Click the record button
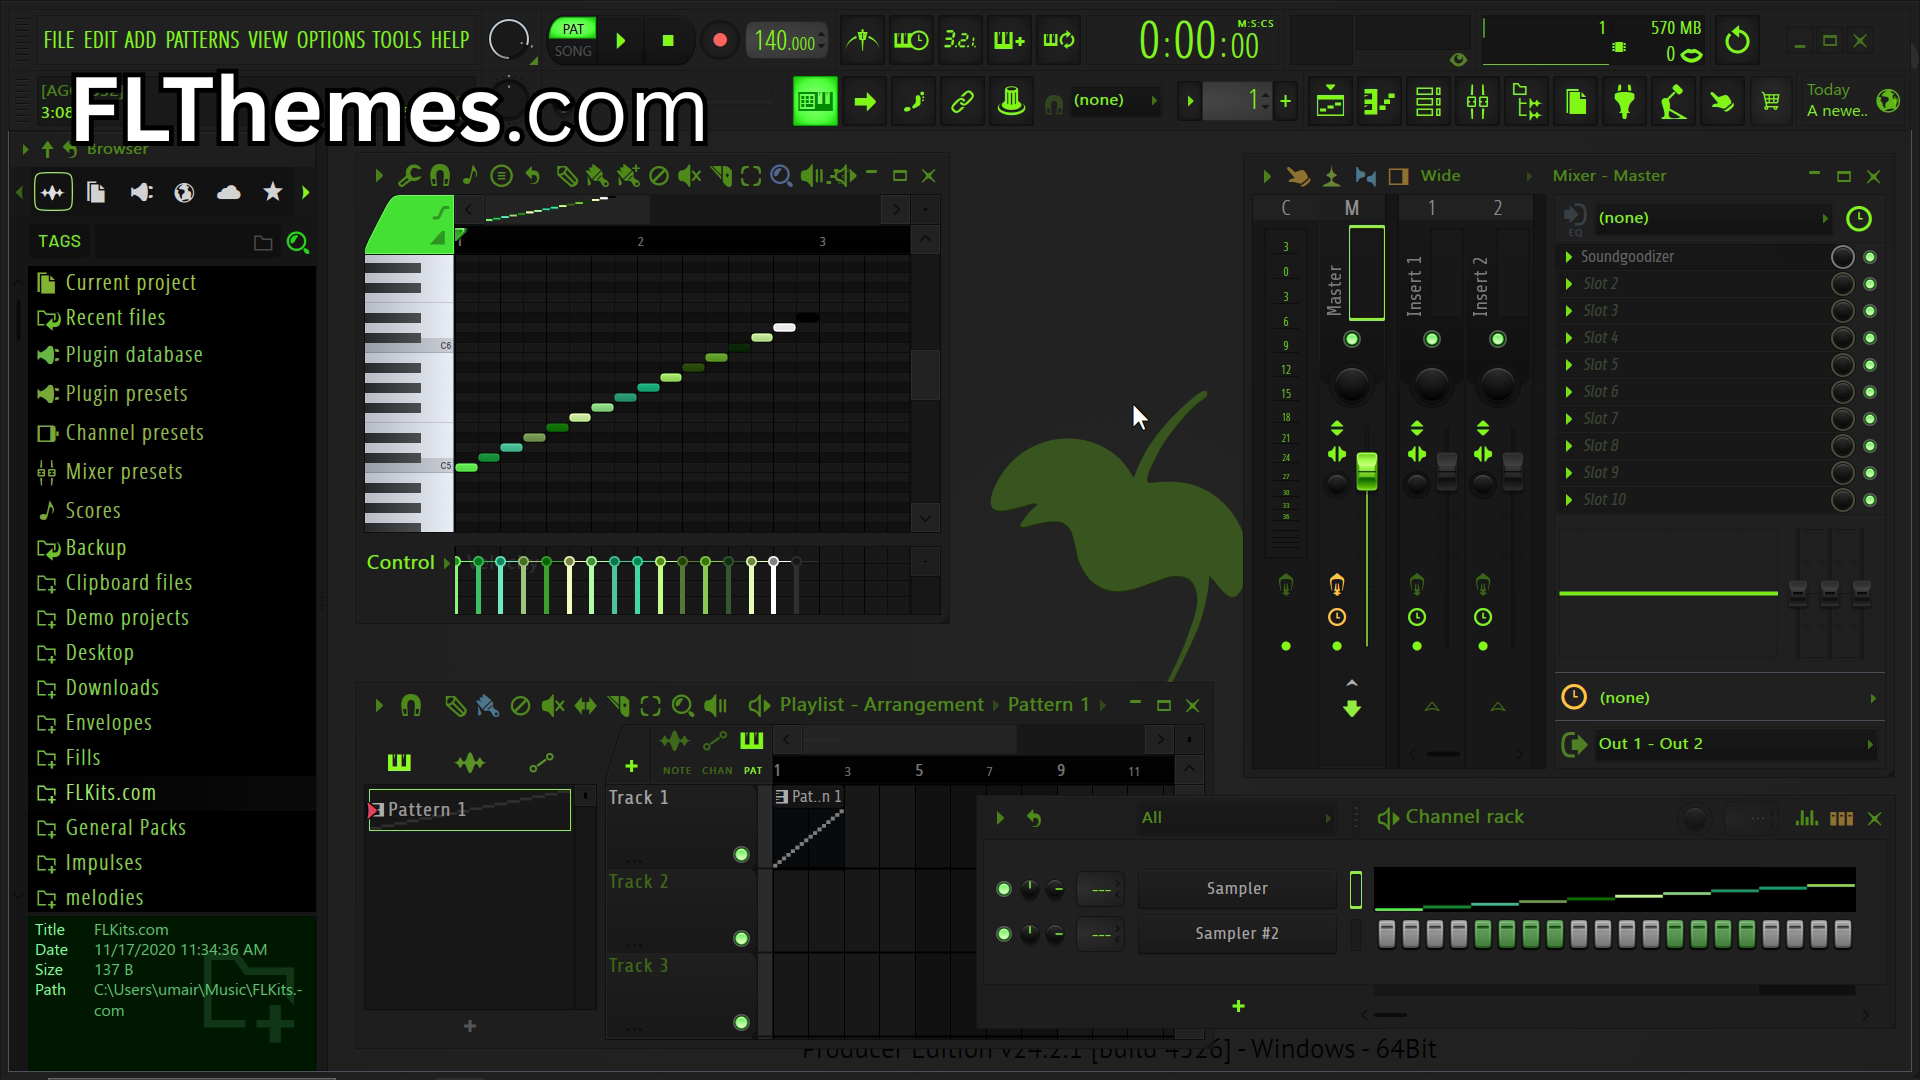 tap(719, 40)
